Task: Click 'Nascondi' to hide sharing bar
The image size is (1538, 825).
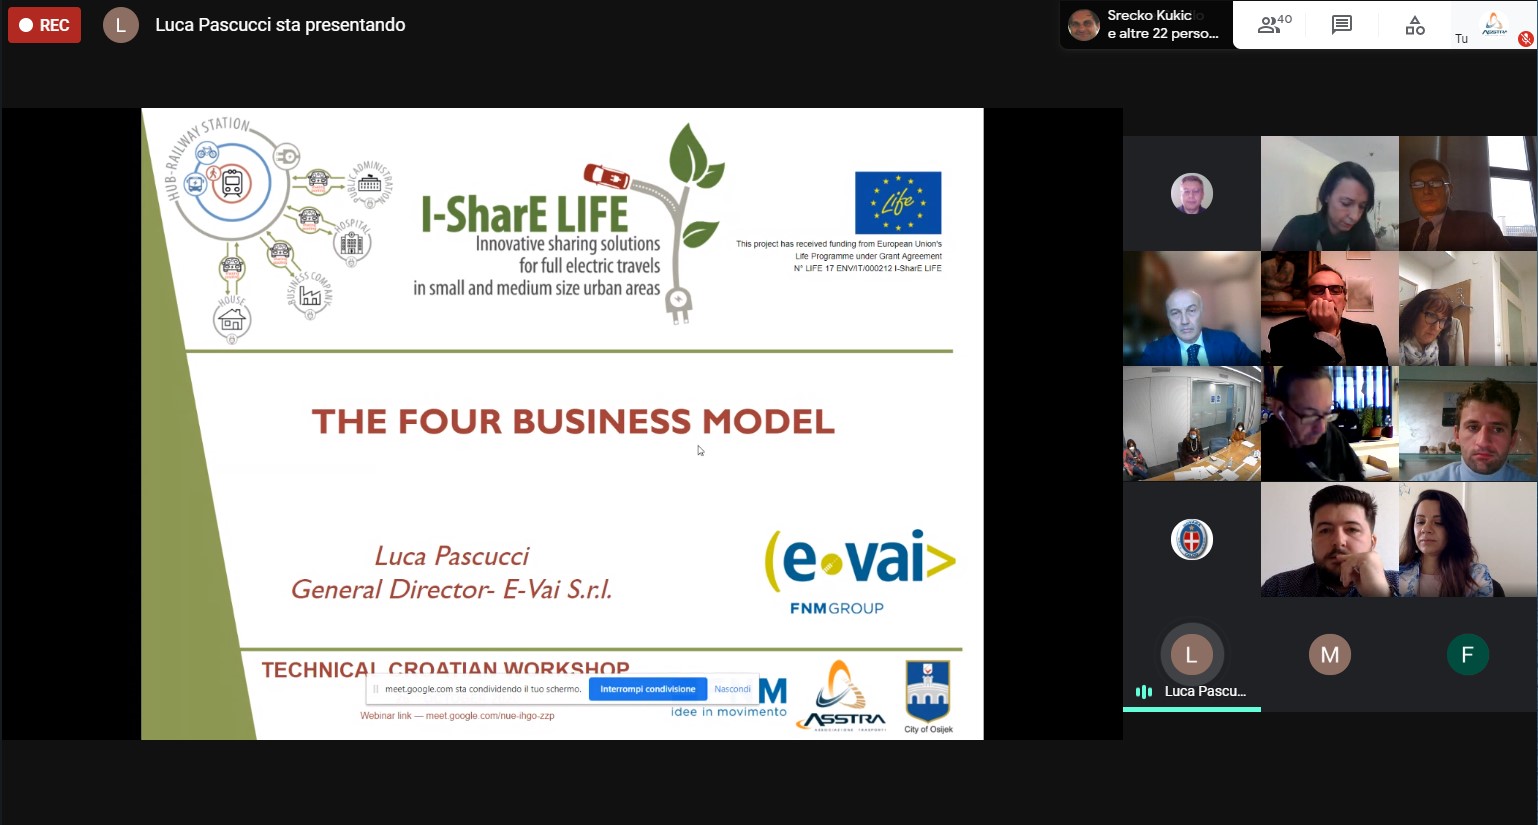Action: click(x=732, y=689)
